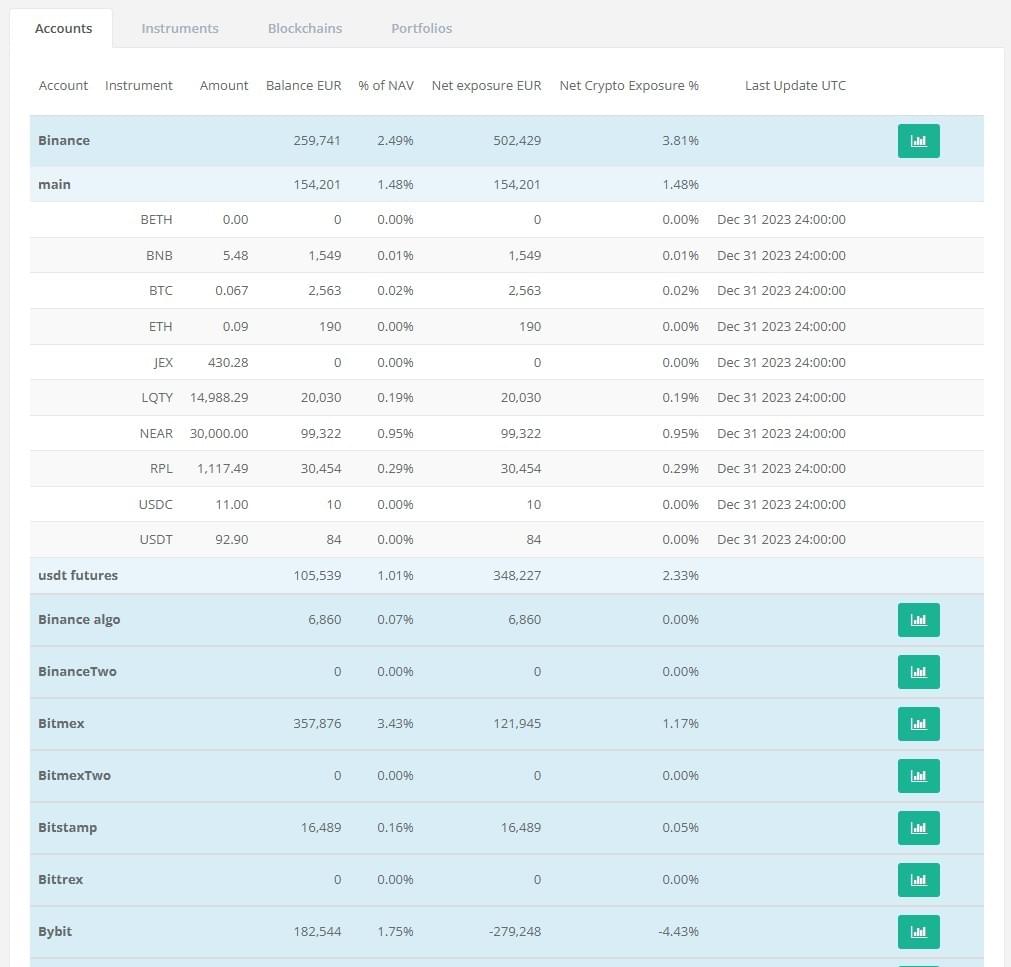Sort by Balance EUR column header
The height and width of the screenshot is (967, 1011).
click(x=303, y=86)
